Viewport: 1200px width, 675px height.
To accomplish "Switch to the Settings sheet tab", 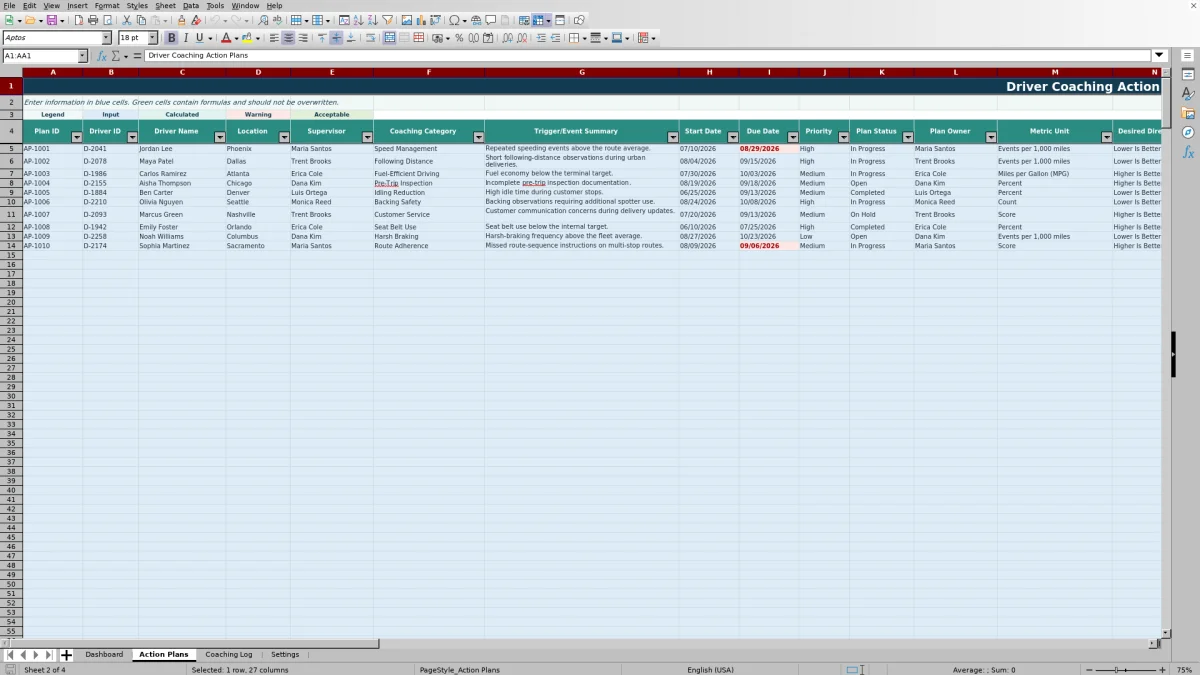I will 285,655.
